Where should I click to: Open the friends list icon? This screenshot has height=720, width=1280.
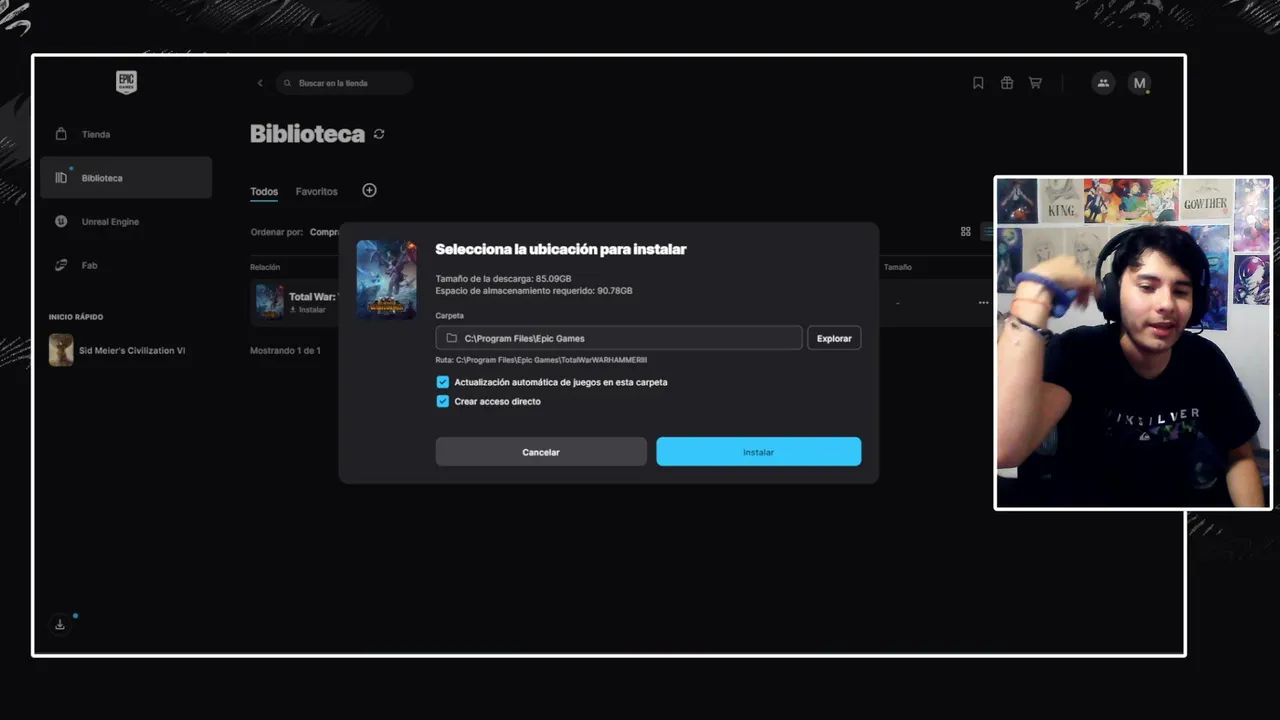1103,83
